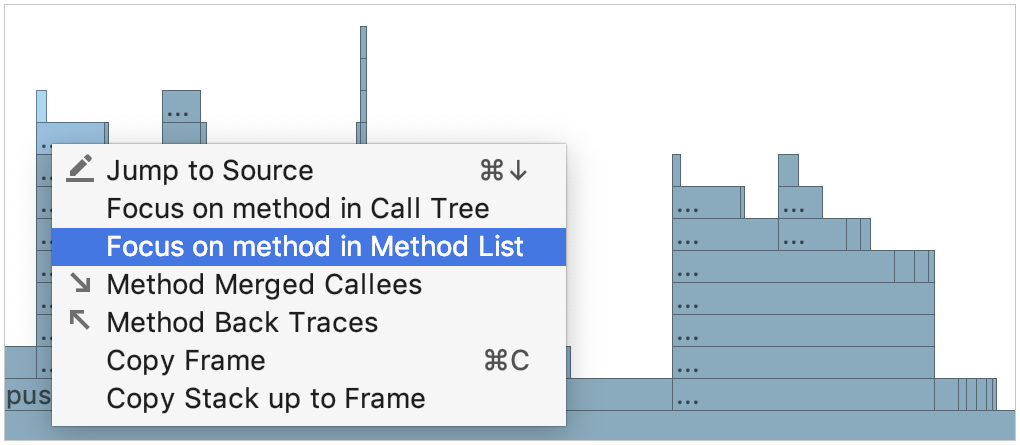This screenshot has width=1020, height=445.
Task: Click the ⌘↓ shortcut label for Jump to Source
Action: point(504,171)
